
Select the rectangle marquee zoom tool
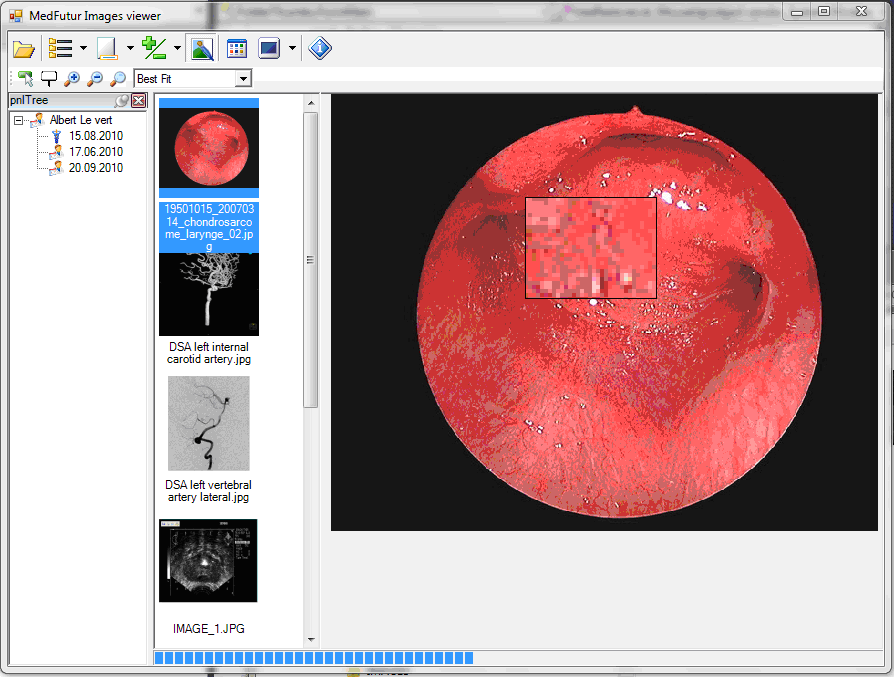48,79
